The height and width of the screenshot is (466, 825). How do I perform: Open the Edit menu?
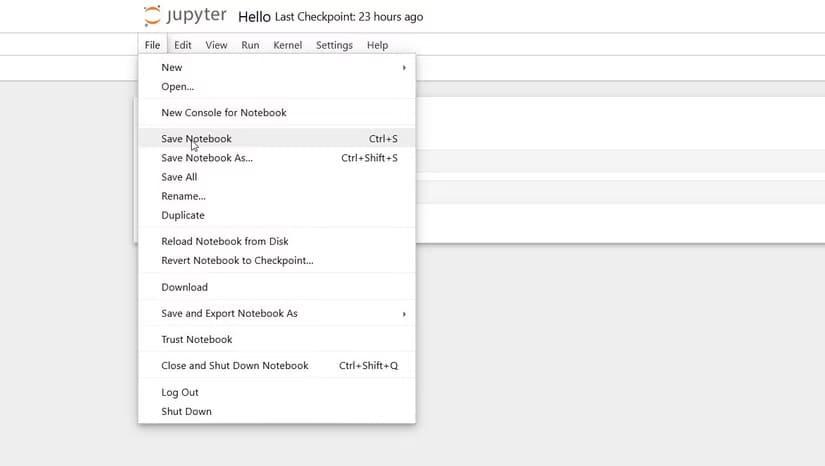coord(183,45)
